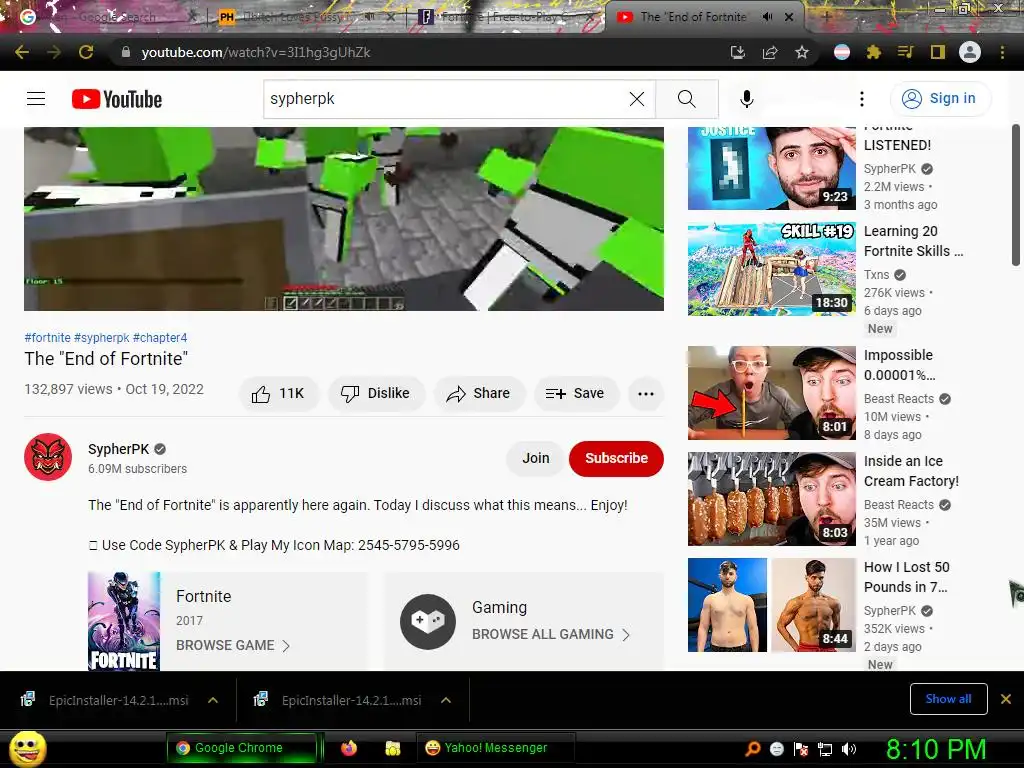Open the site info lock icon
The height and width of the screenshot is (768, 1024).
coord(126,52)
